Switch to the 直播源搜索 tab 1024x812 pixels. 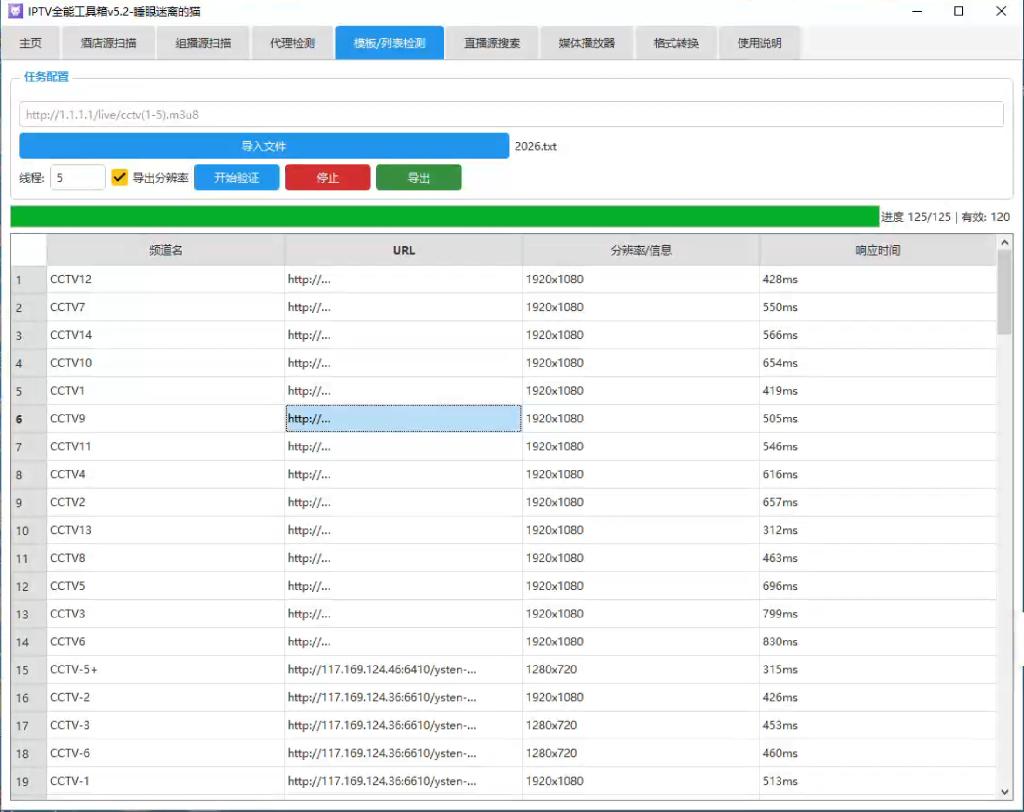point(492,43)
